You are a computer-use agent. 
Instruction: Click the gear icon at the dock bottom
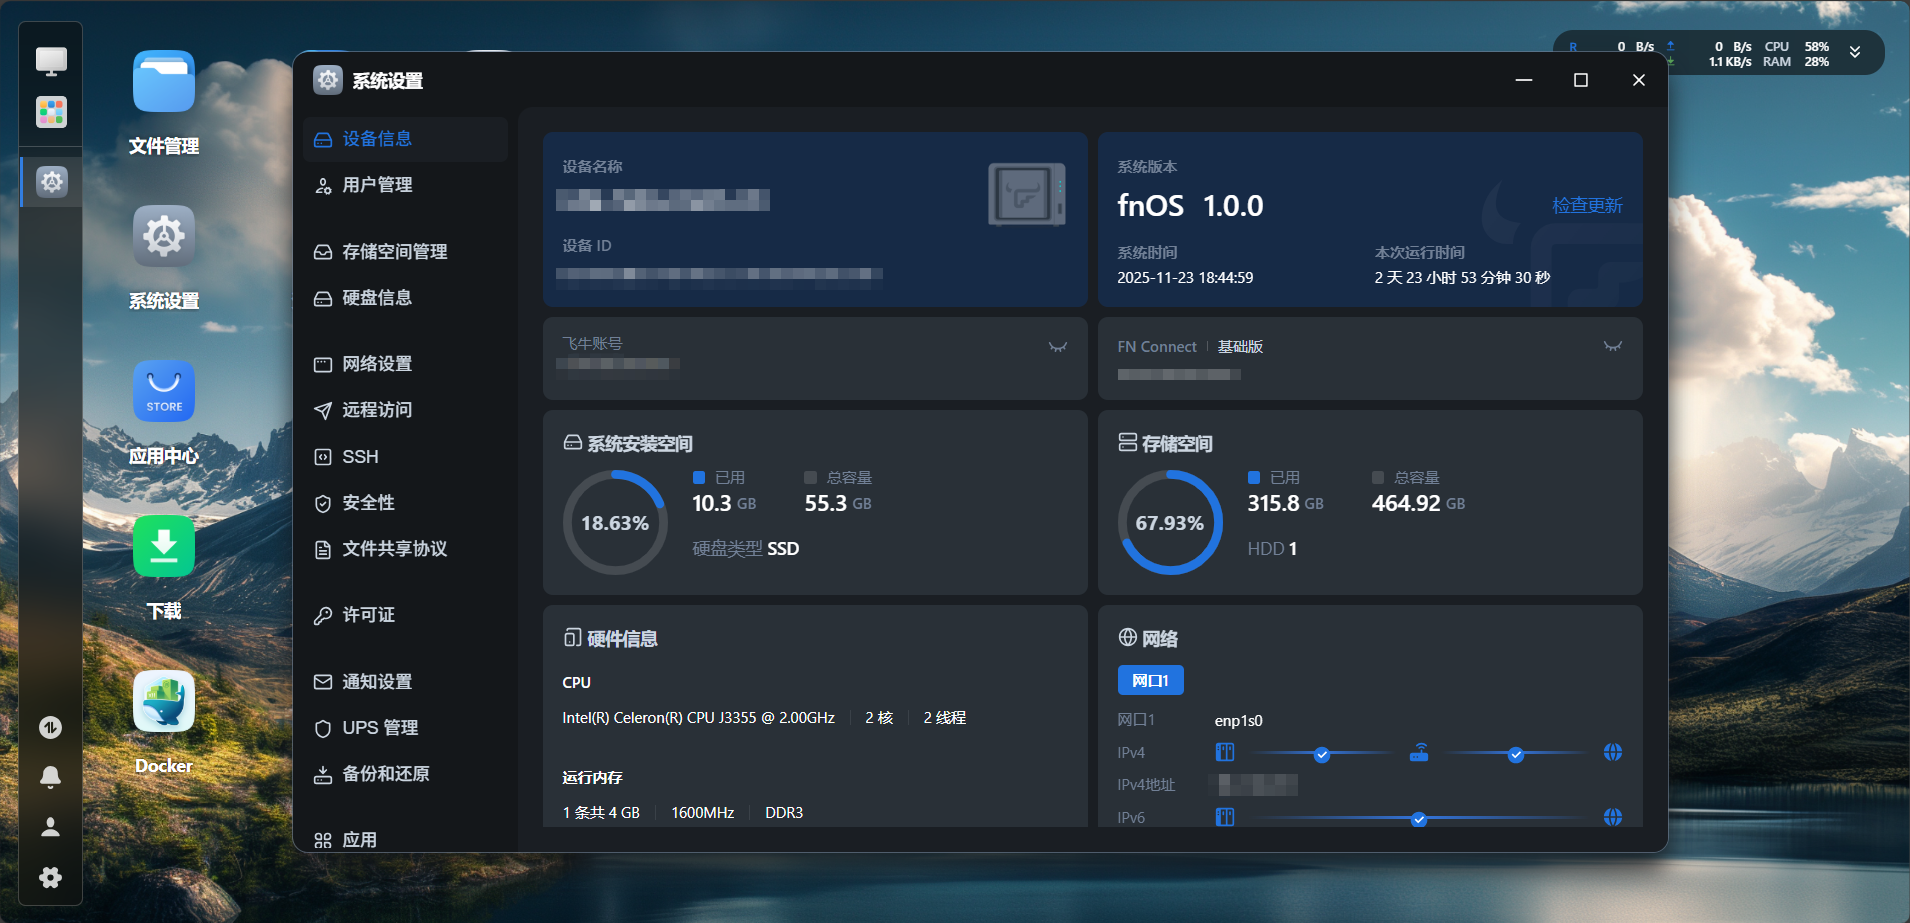tap(50, 877)
